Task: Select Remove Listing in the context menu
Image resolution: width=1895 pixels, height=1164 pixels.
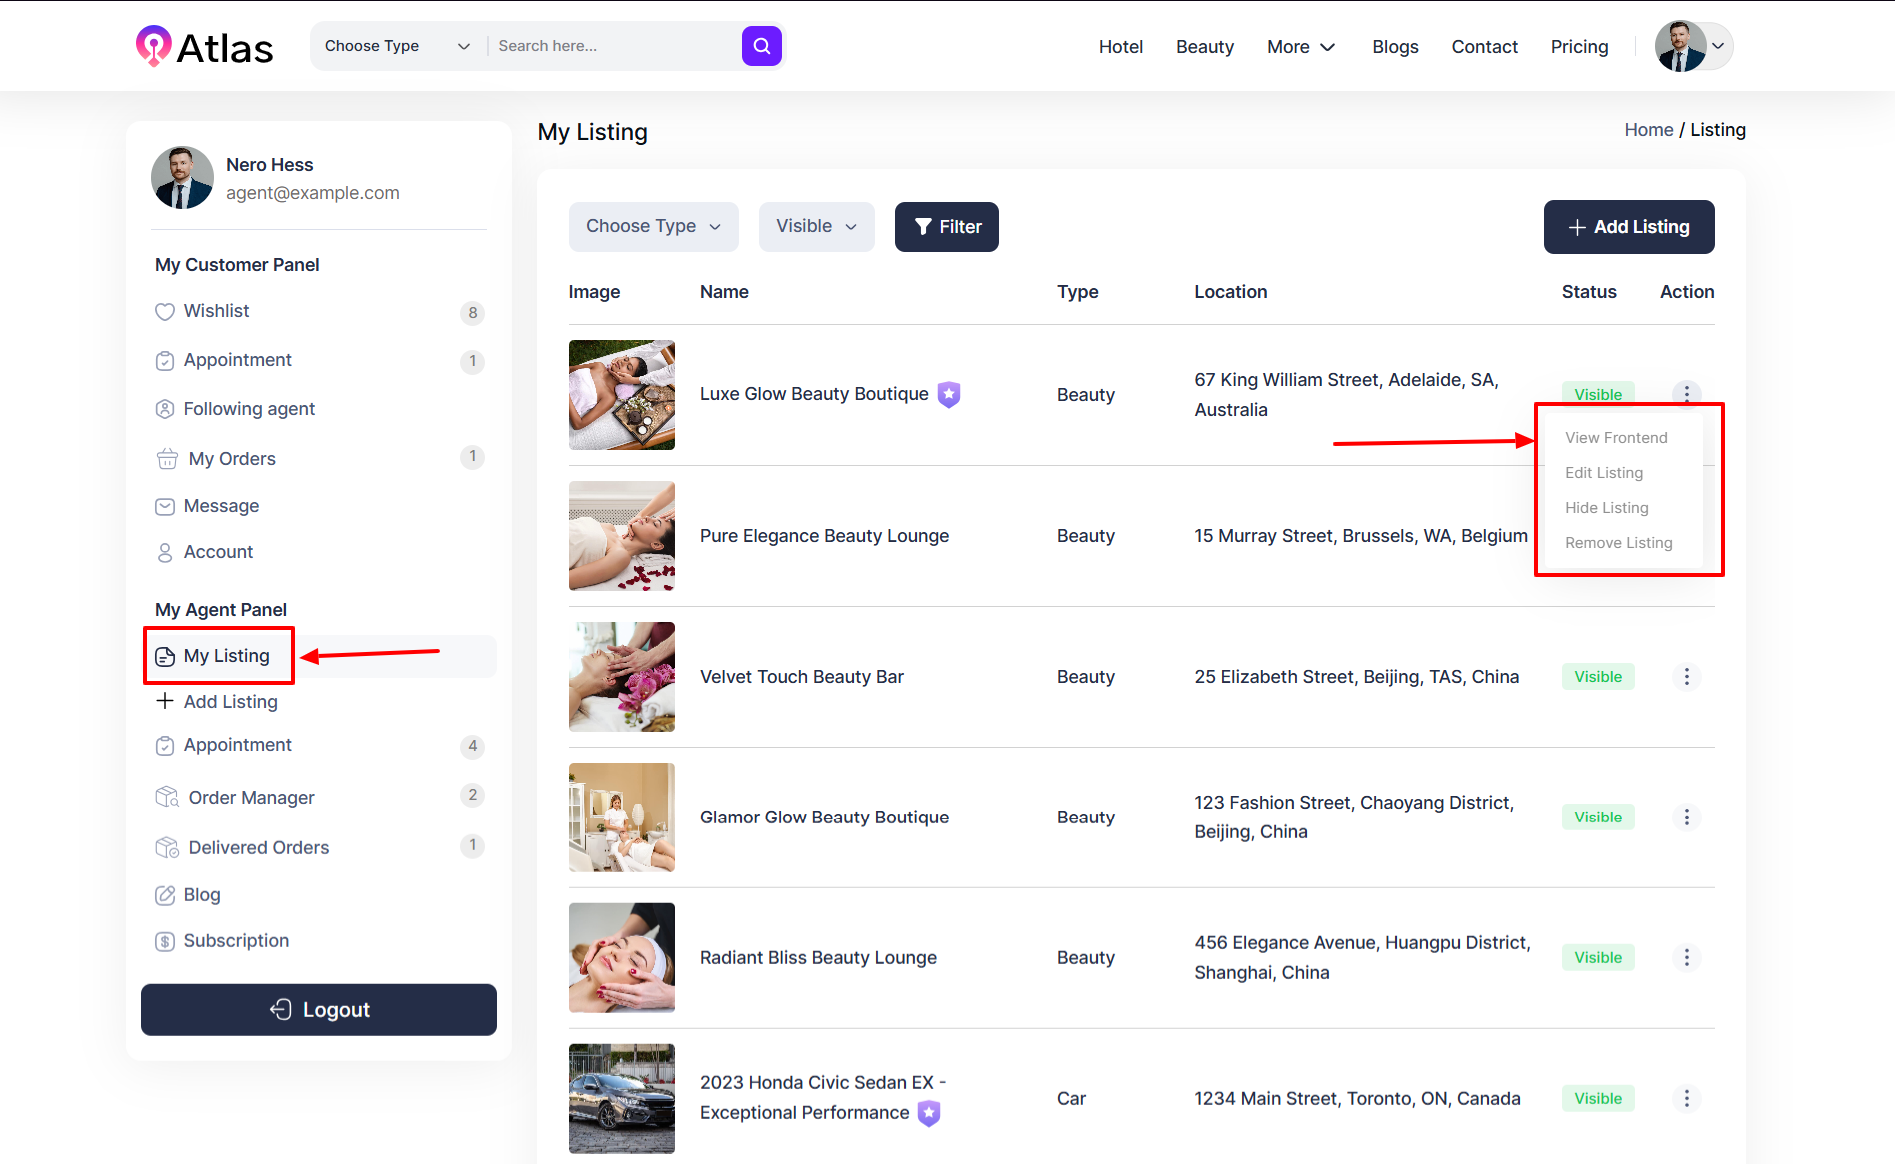Action: click(x=1618, y=543)
